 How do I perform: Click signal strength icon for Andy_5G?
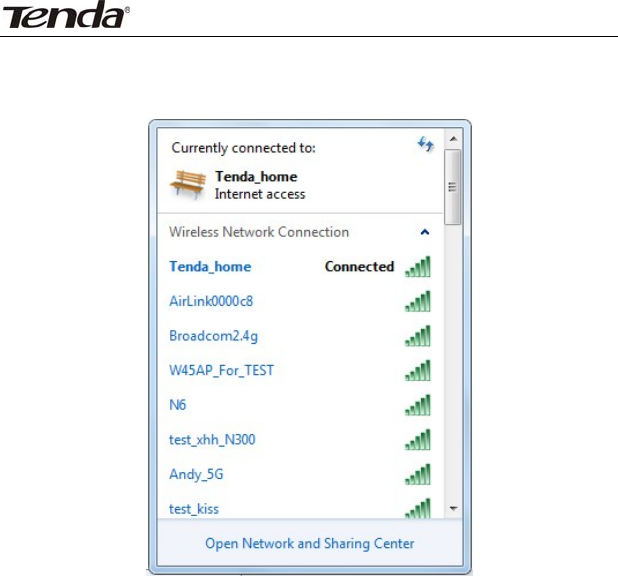418,474
